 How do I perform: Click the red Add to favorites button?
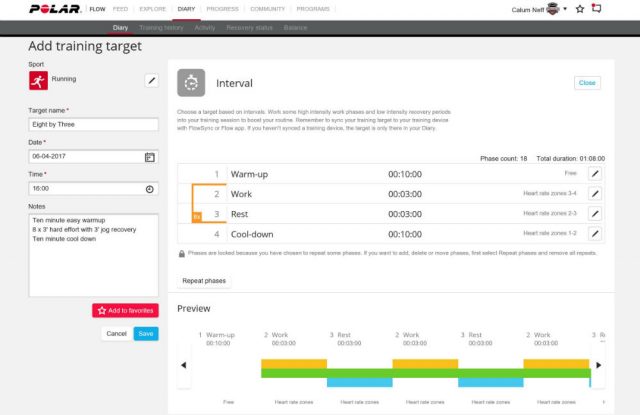pos(125,311)
